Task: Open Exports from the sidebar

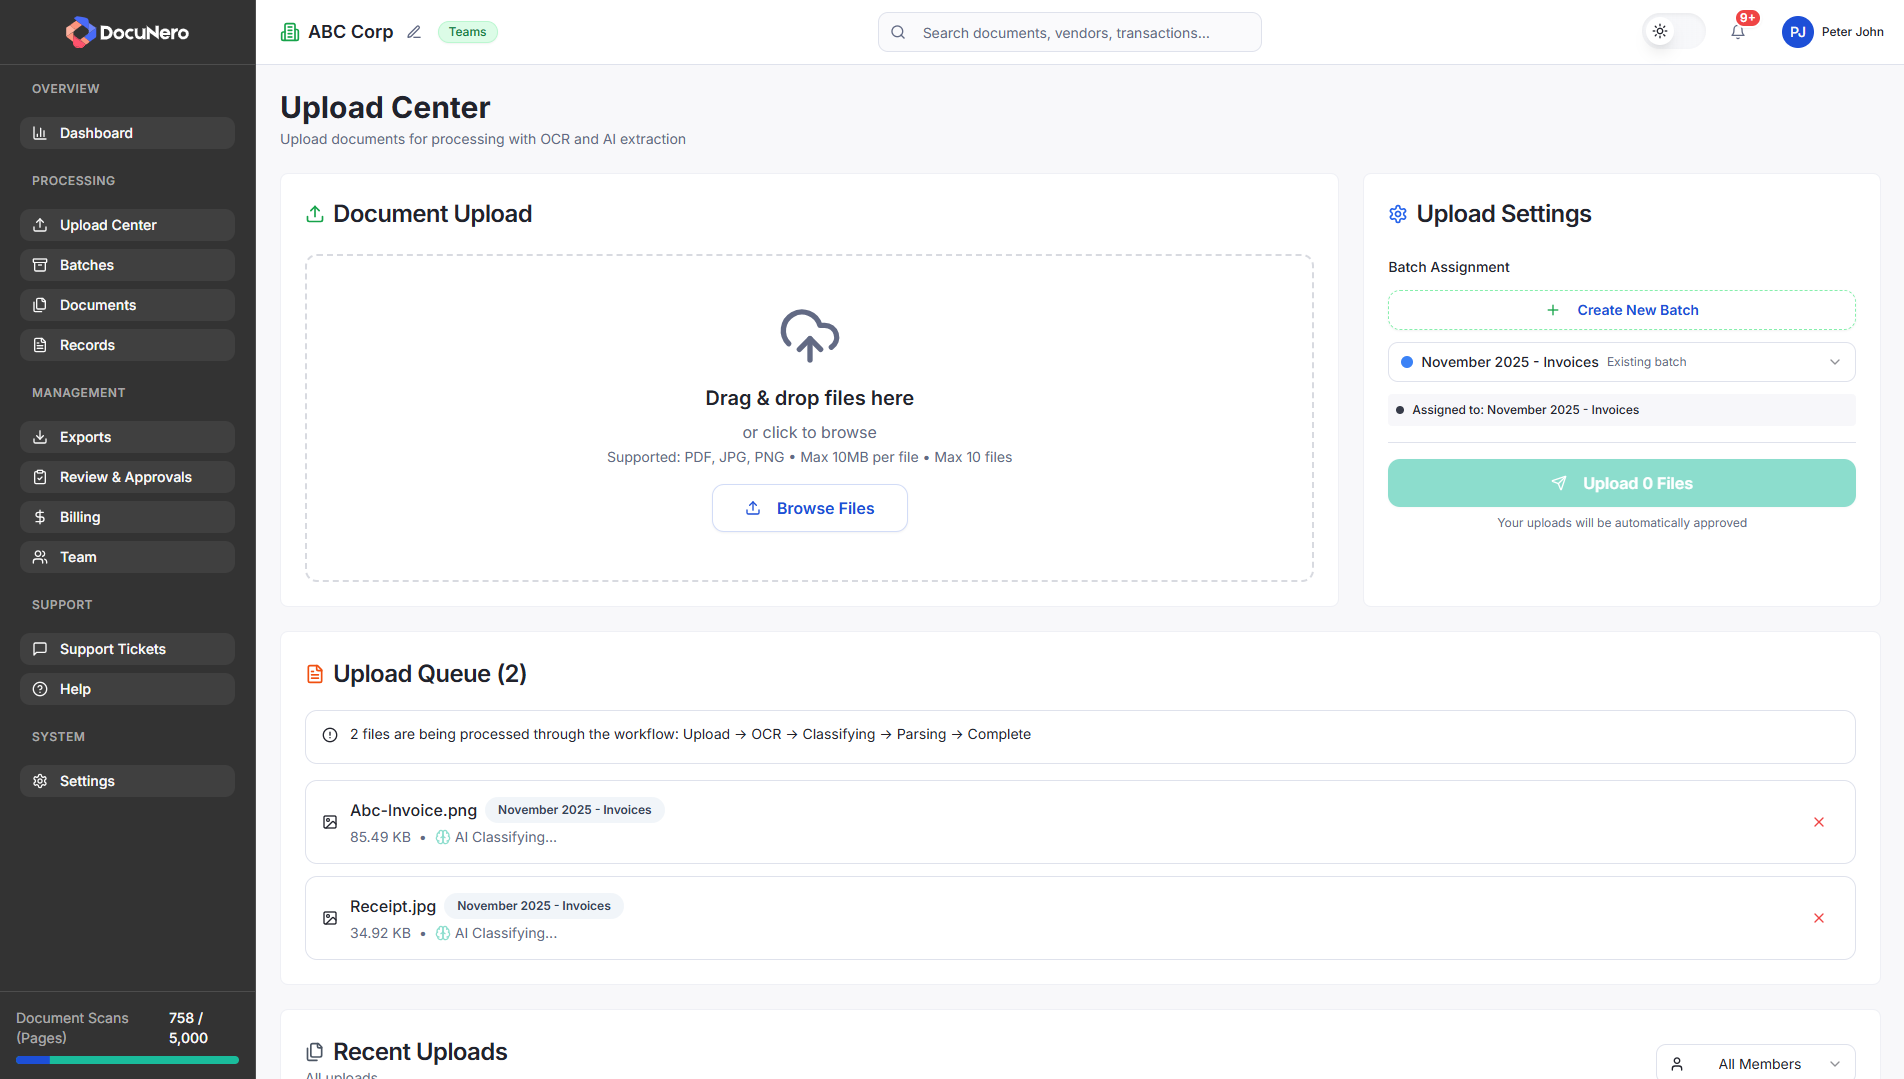Action: pyautogui.click(x=40, y=437)
